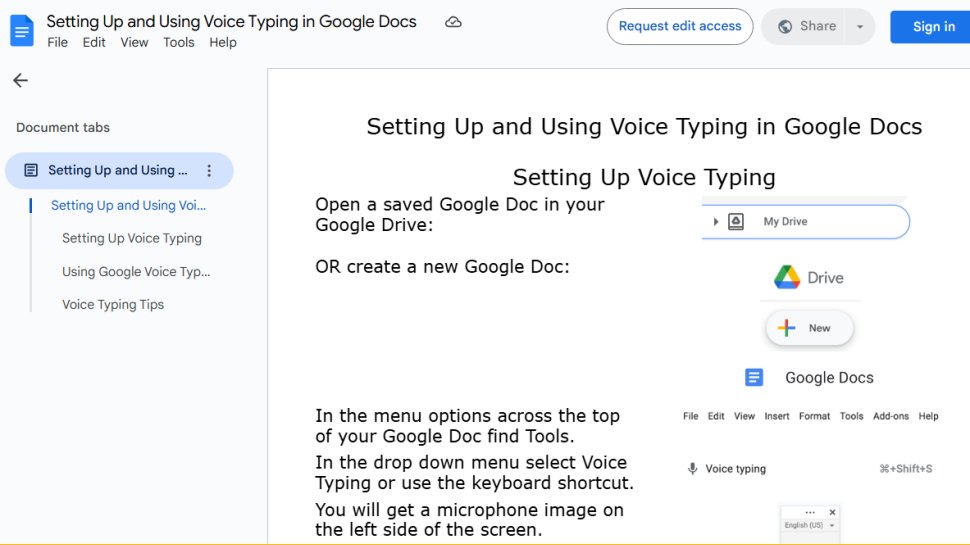Click the Drive logo image in the document
This screenshot has height=545, width=970.
809,277
